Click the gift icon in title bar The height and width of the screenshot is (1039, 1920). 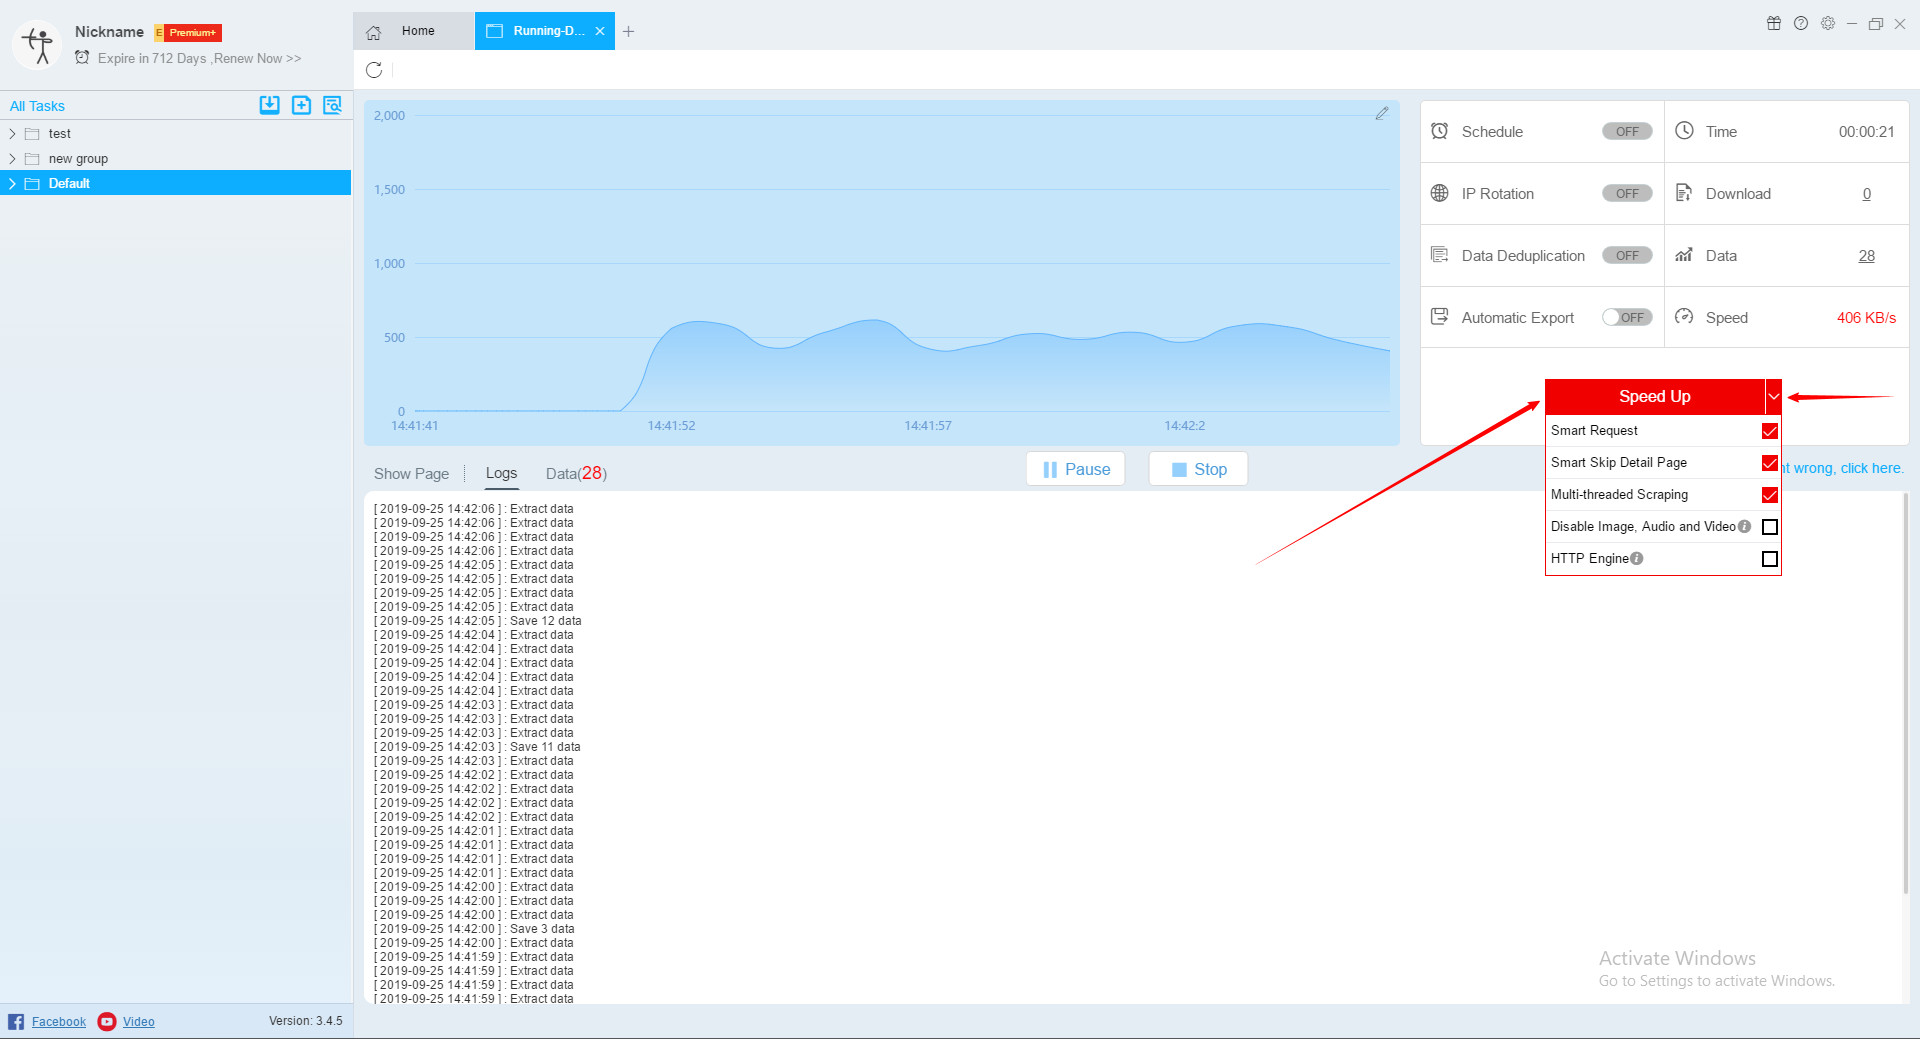pos(1774,23)
